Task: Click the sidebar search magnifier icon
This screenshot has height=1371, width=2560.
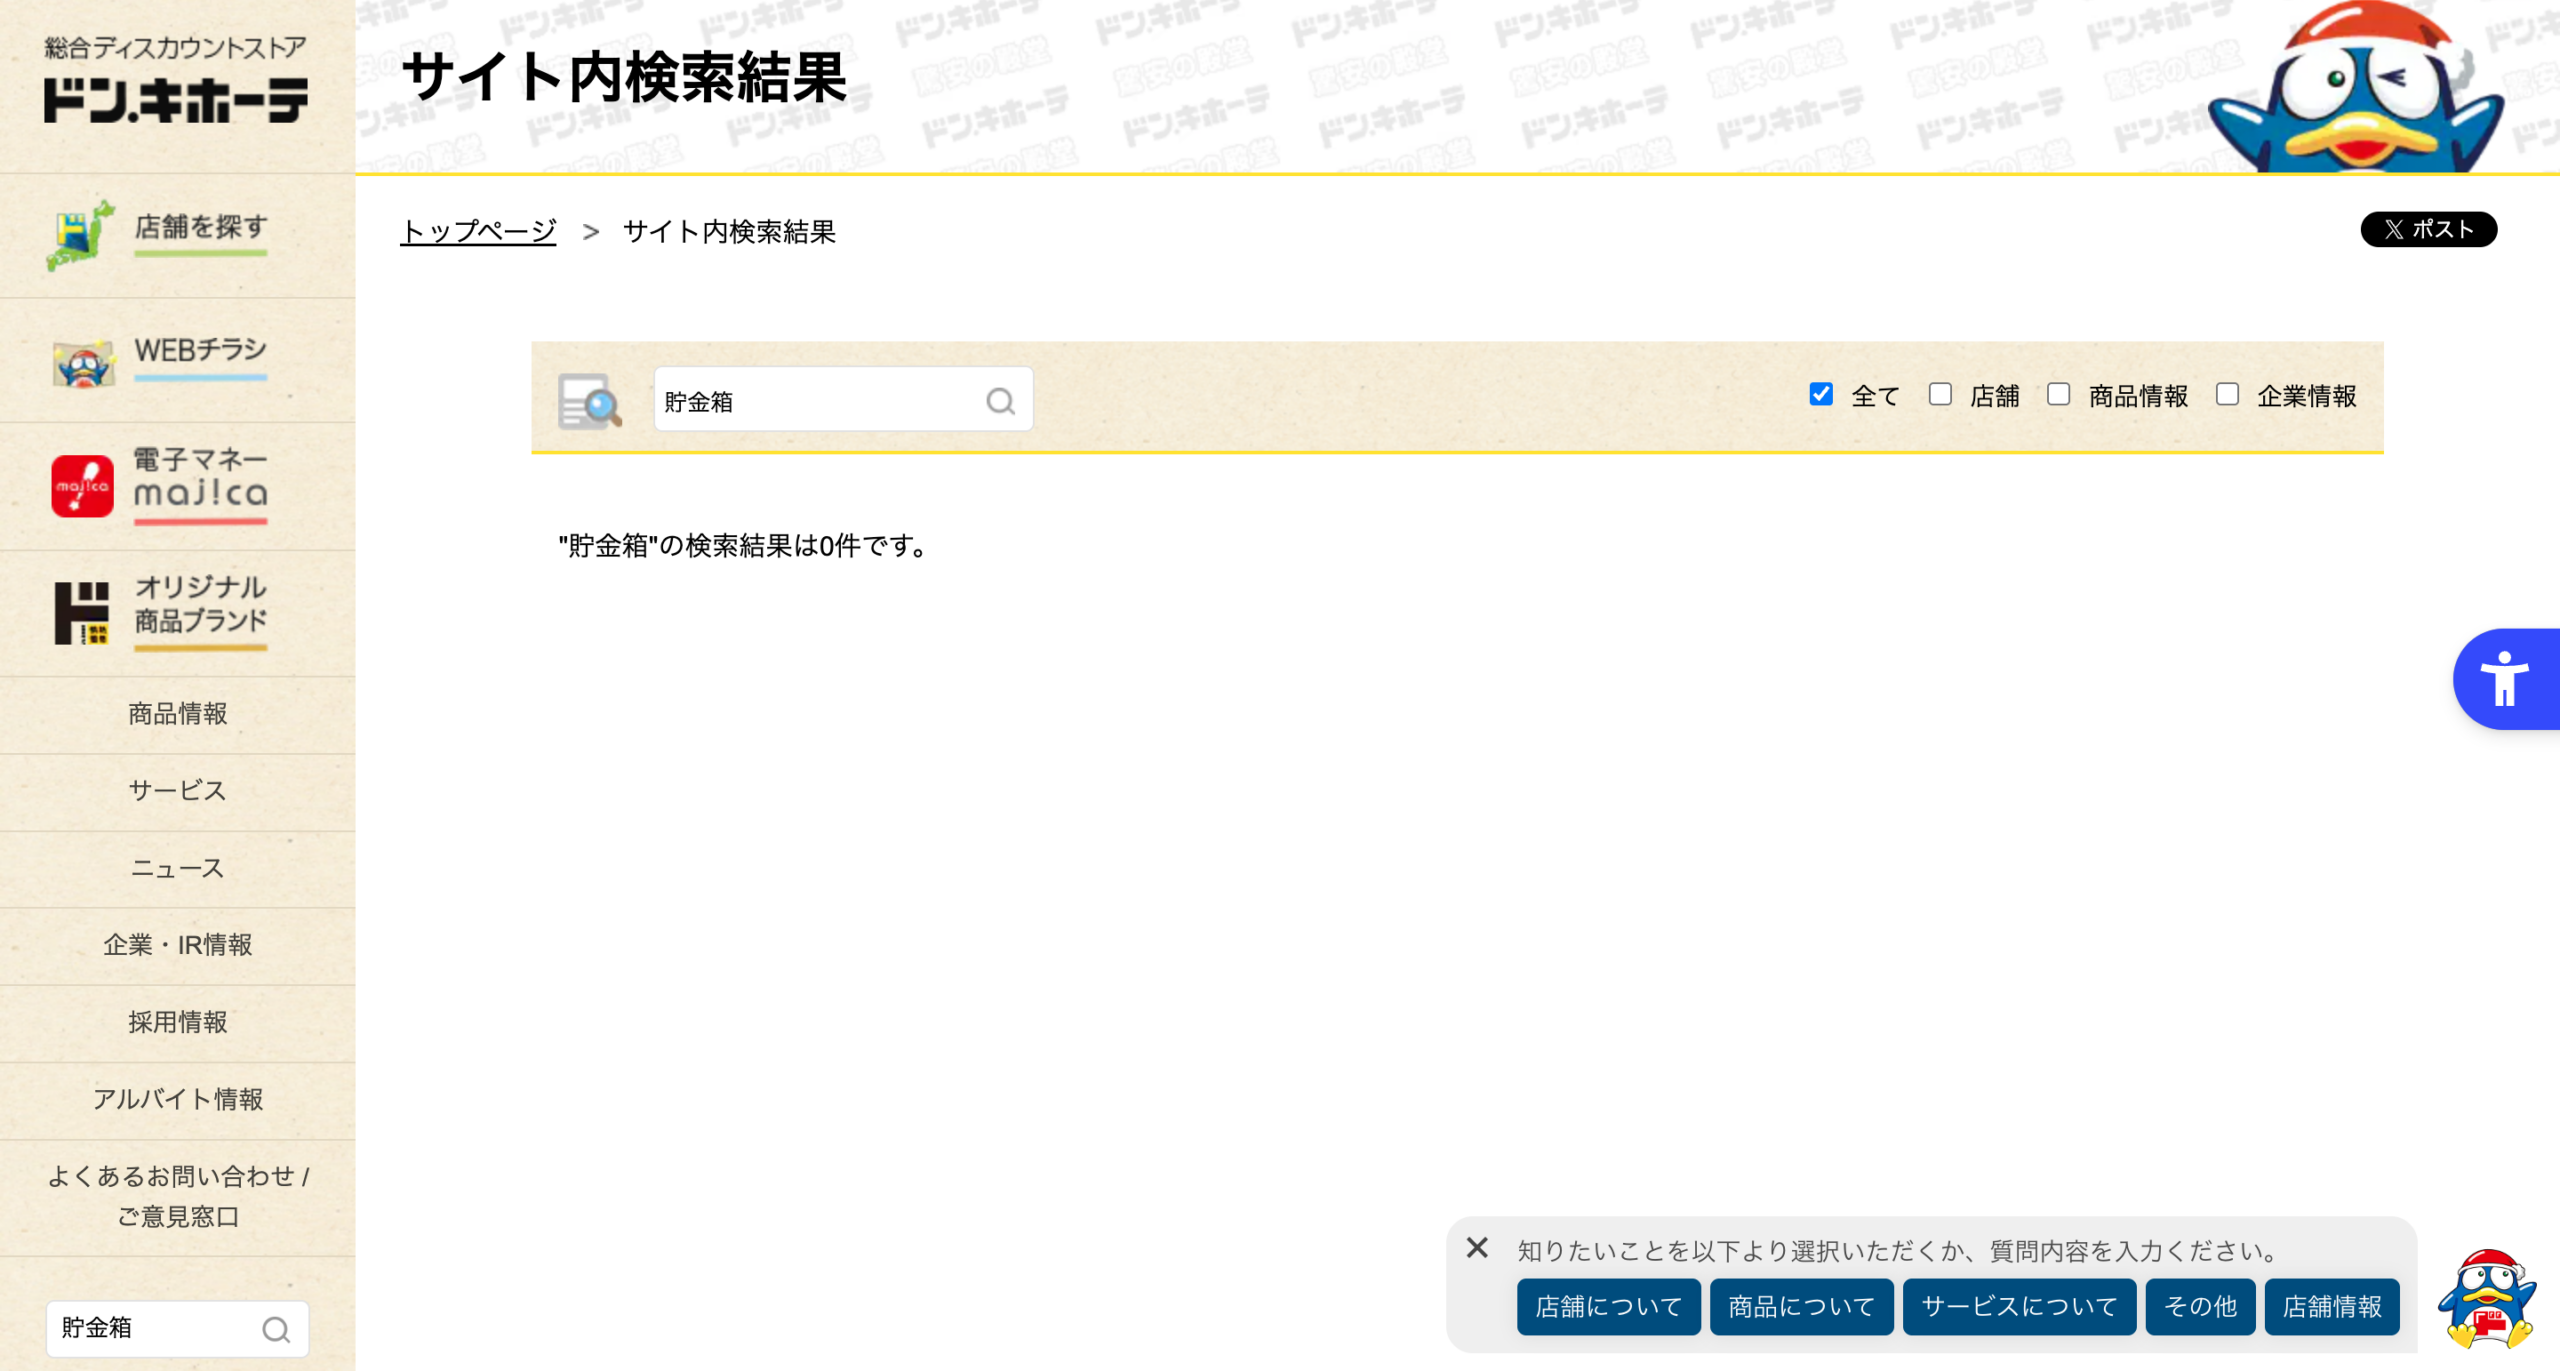Action: pyautogui.click(x=276, y=1329)
